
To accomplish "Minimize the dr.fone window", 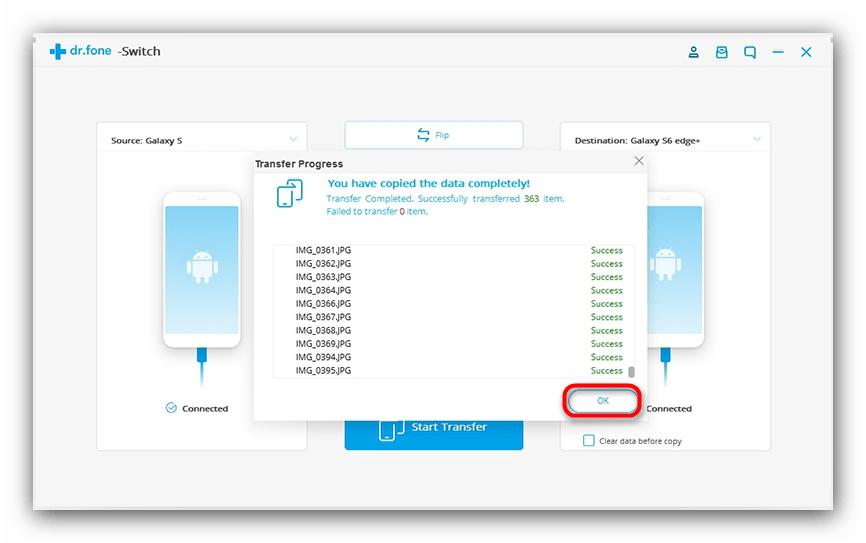I will point(778,52).
